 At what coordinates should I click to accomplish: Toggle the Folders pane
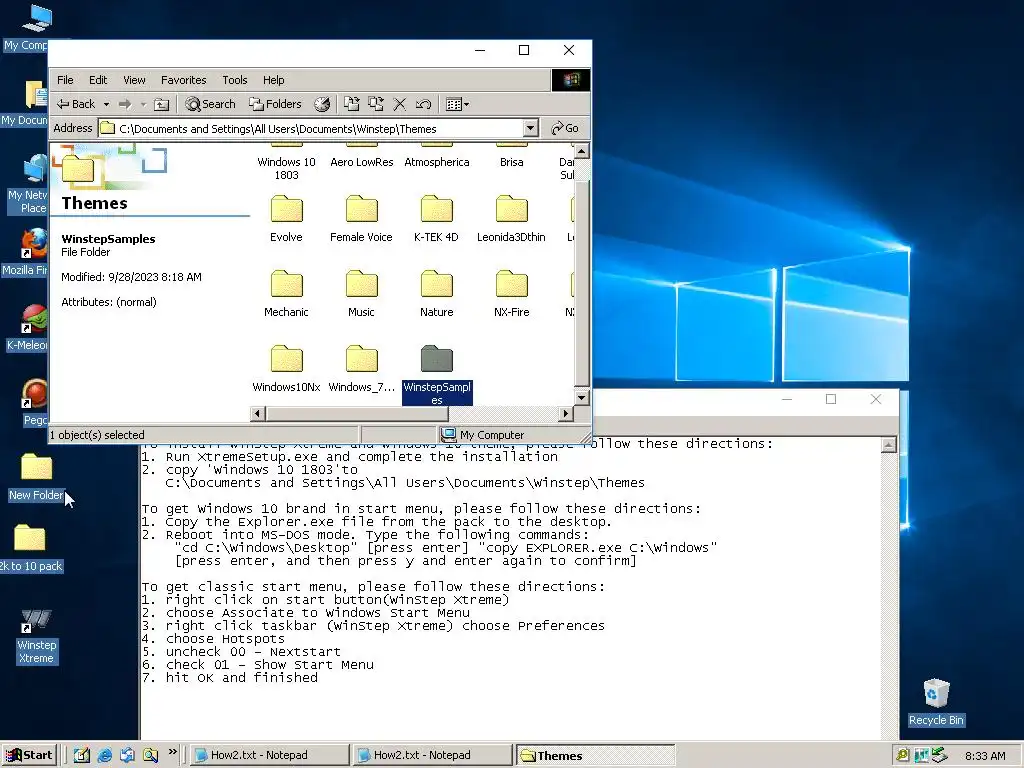[x=275, y=104]
